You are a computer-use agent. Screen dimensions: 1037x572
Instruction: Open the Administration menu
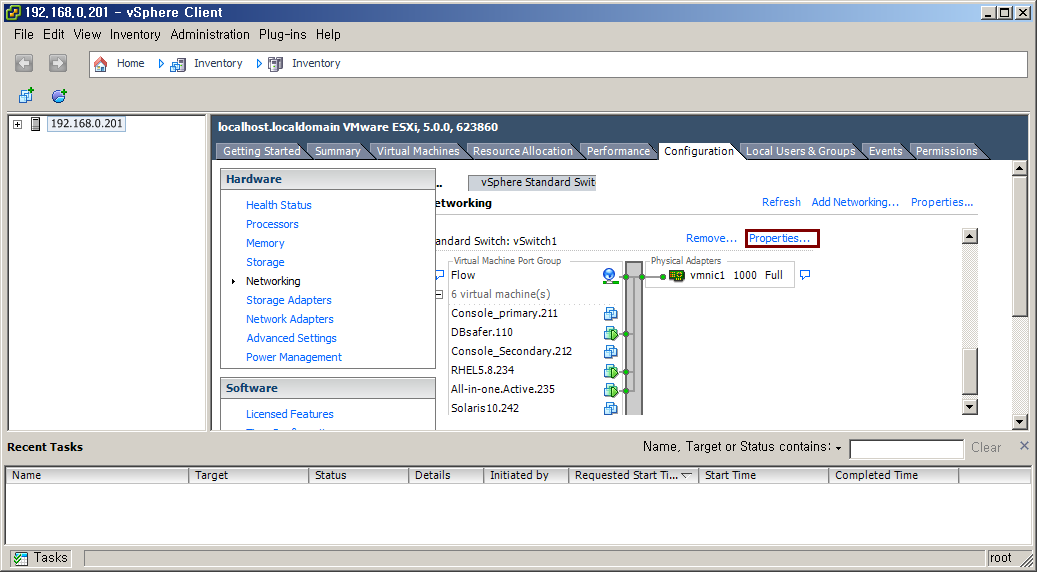click(210, 34)
